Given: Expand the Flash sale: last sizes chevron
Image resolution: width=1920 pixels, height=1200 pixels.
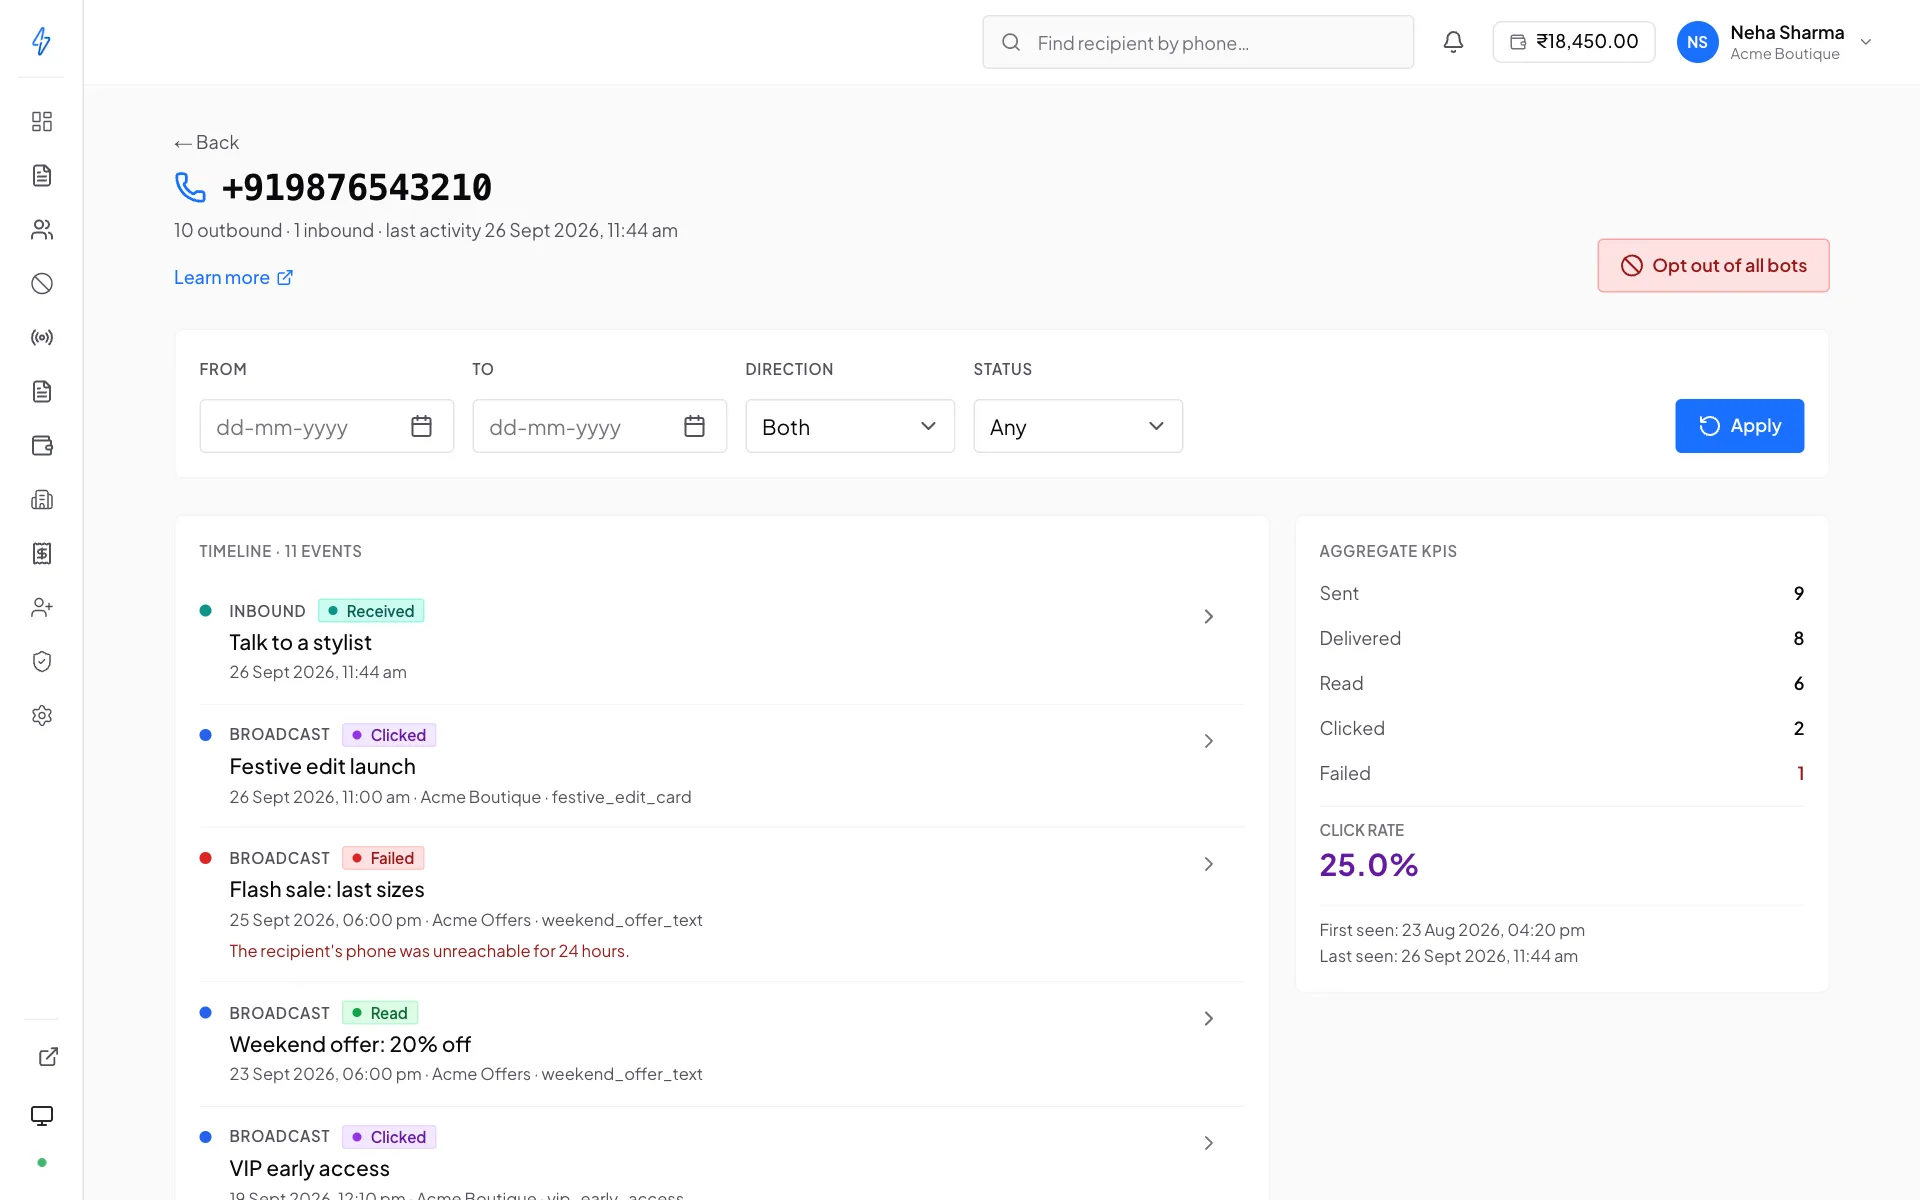Looking at the screenshot, I should tap(1208, 864).
